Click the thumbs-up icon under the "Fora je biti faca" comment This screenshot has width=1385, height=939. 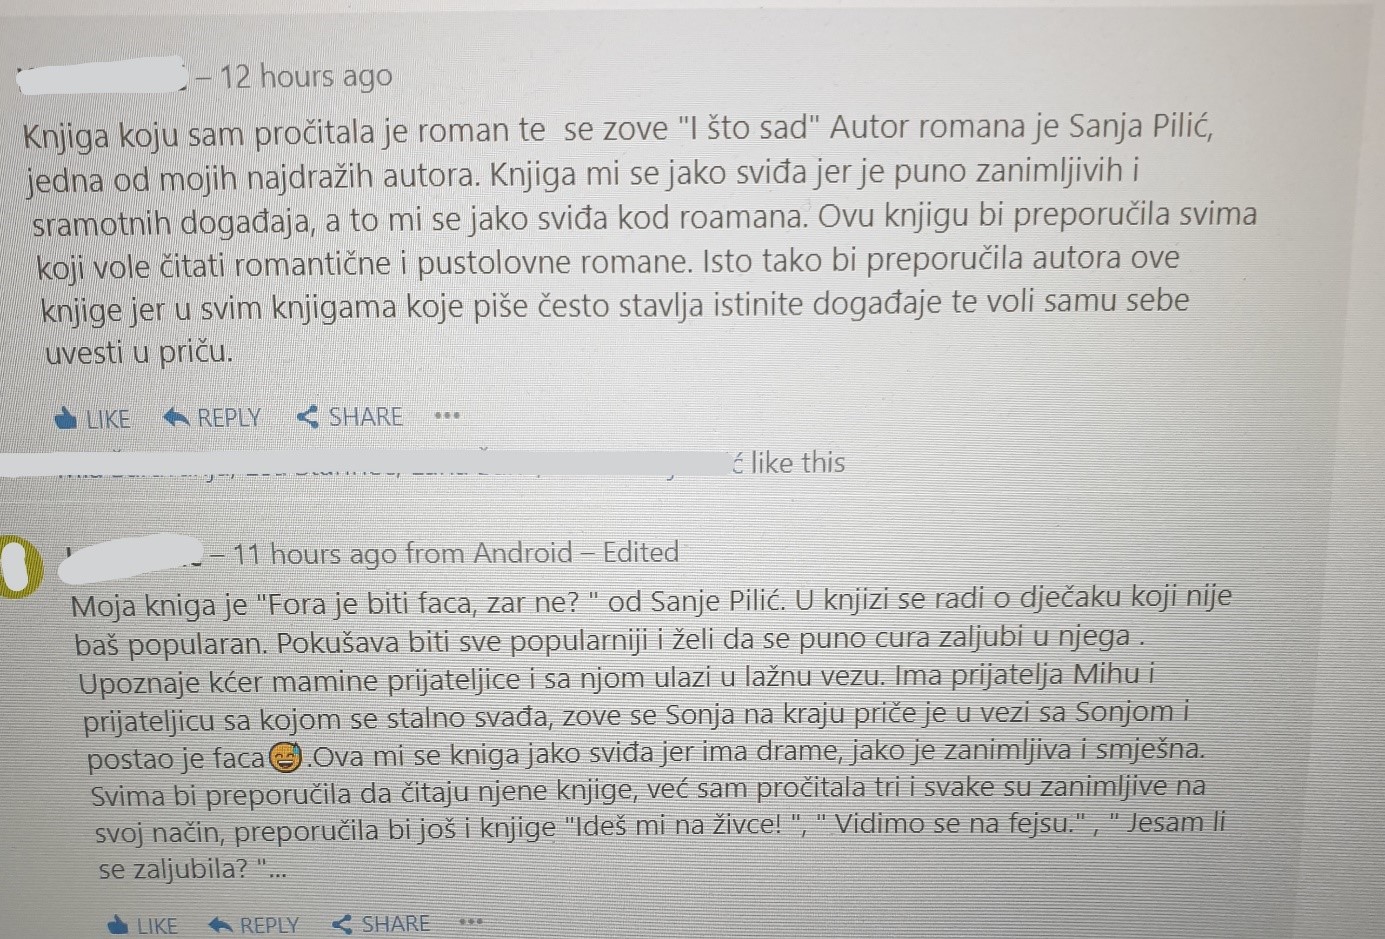click(117, 925)
